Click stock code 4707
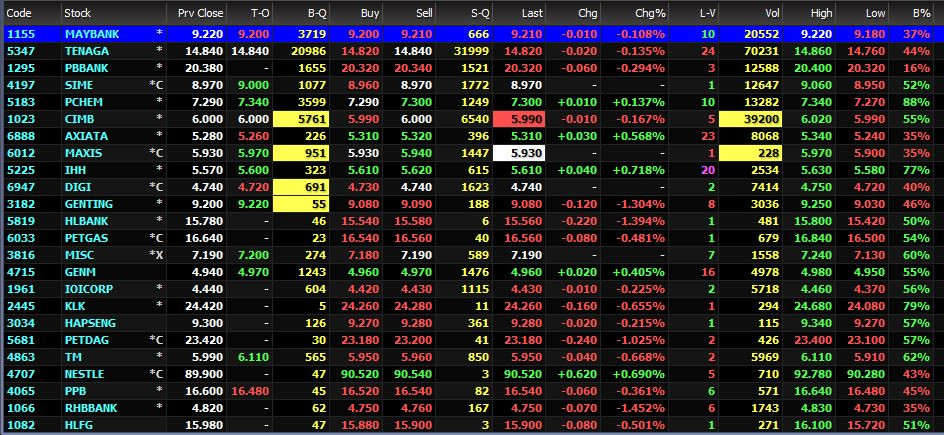The height and width of the screenshot is (435, 944). pos(18,374)
